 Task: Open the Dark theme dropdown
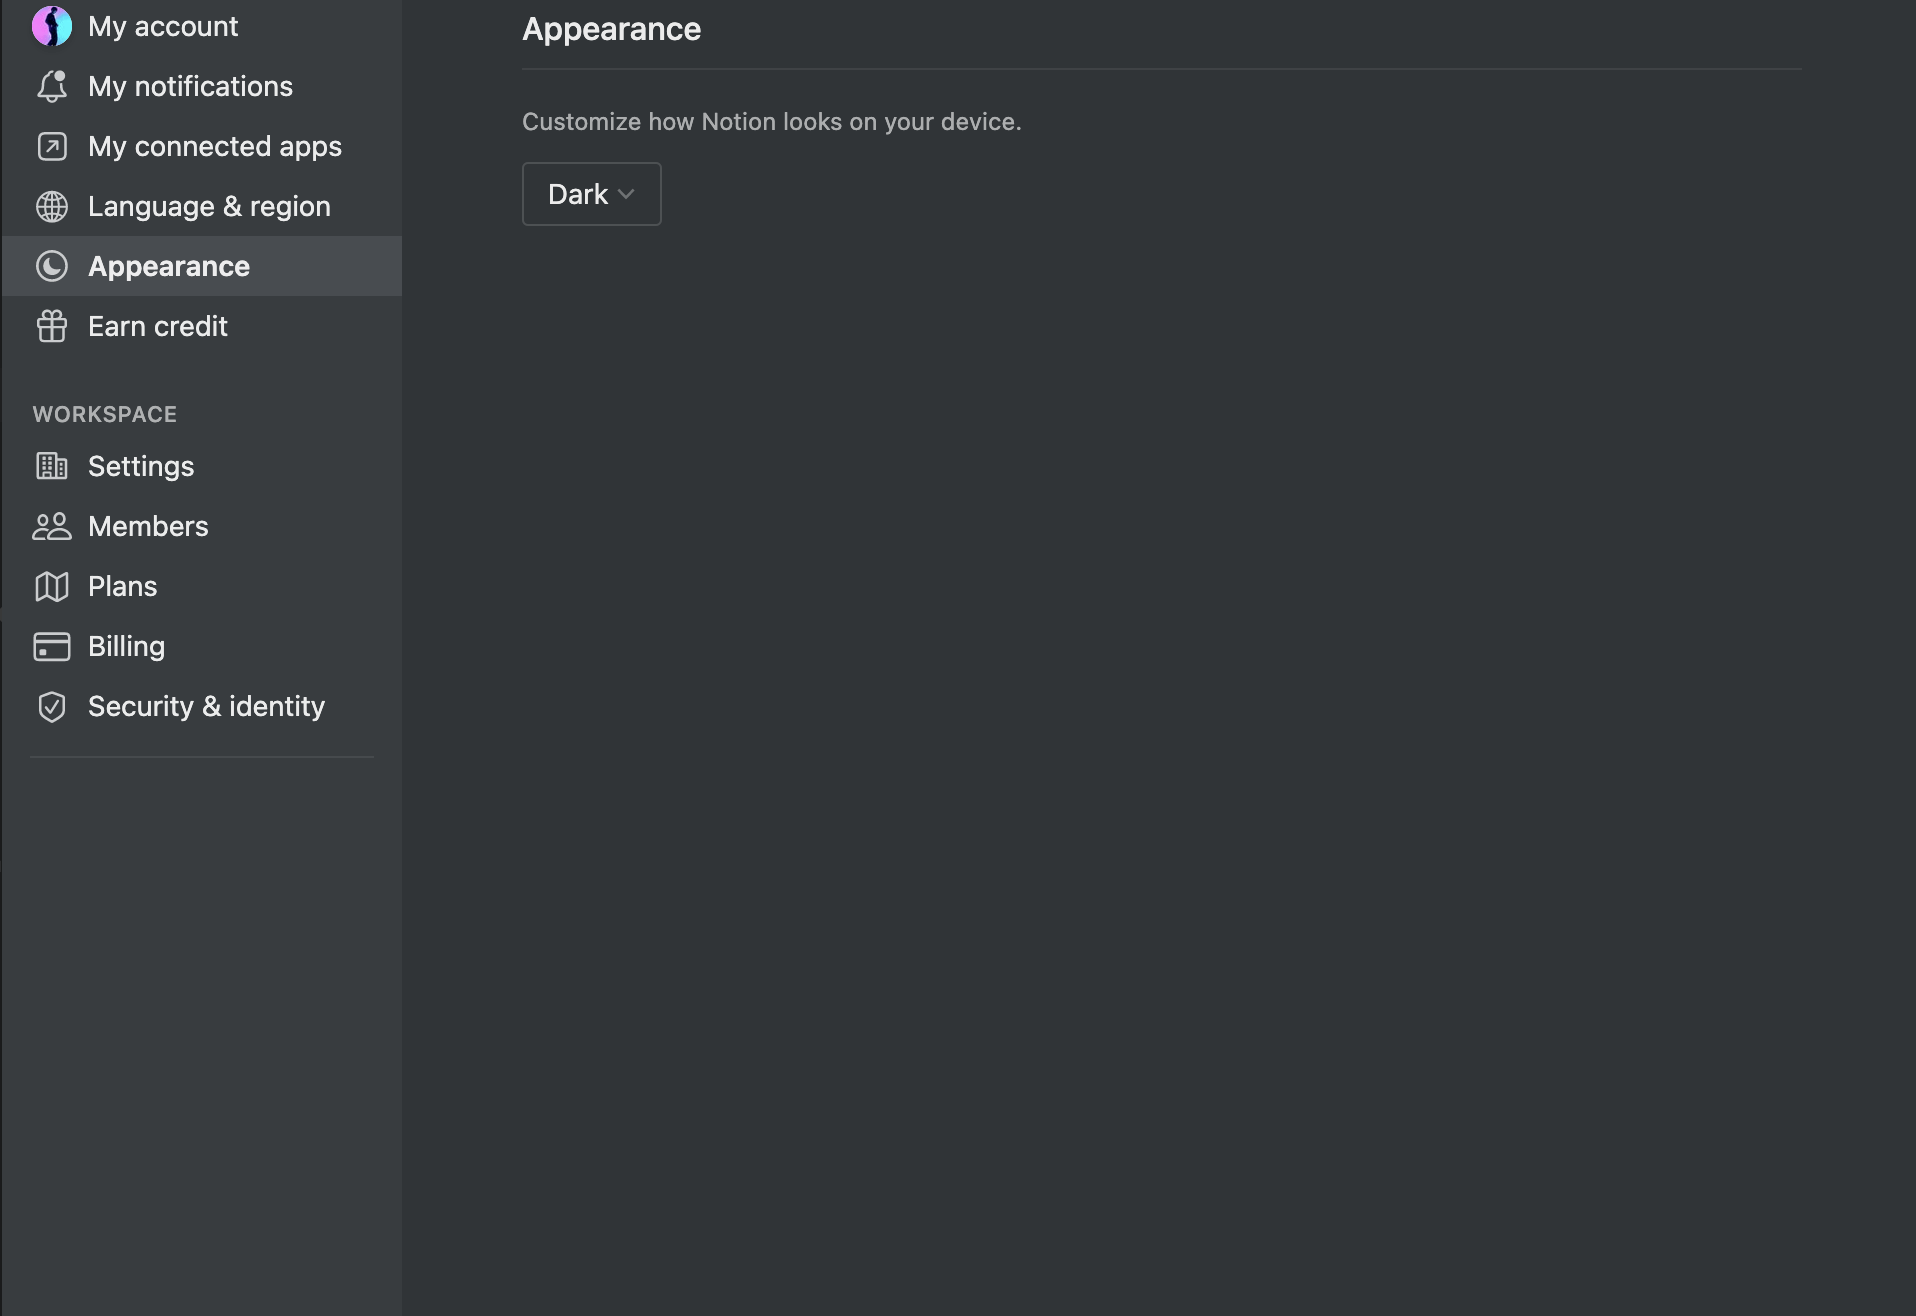click(x=591, y=194)
